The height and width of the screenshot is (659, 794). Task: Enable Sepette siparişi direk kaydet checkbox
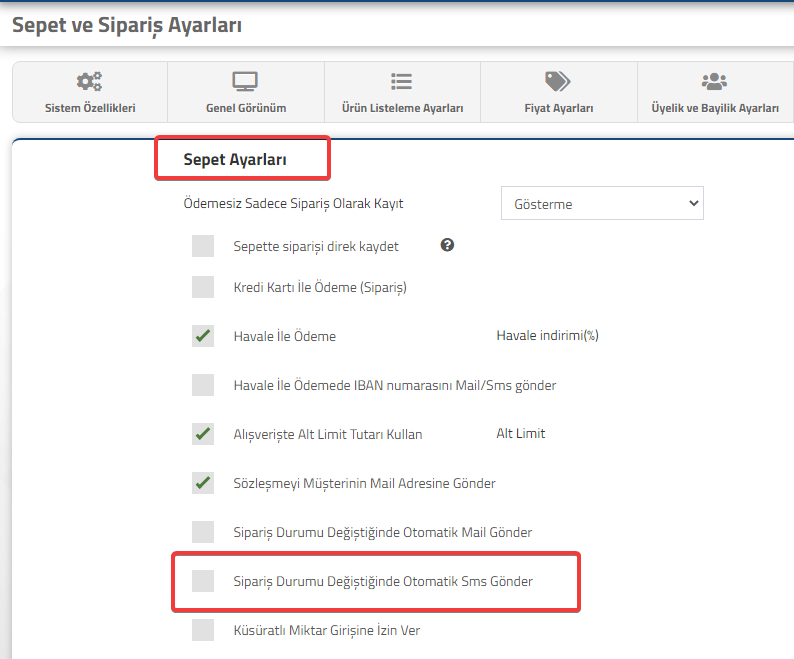(203, 246)
